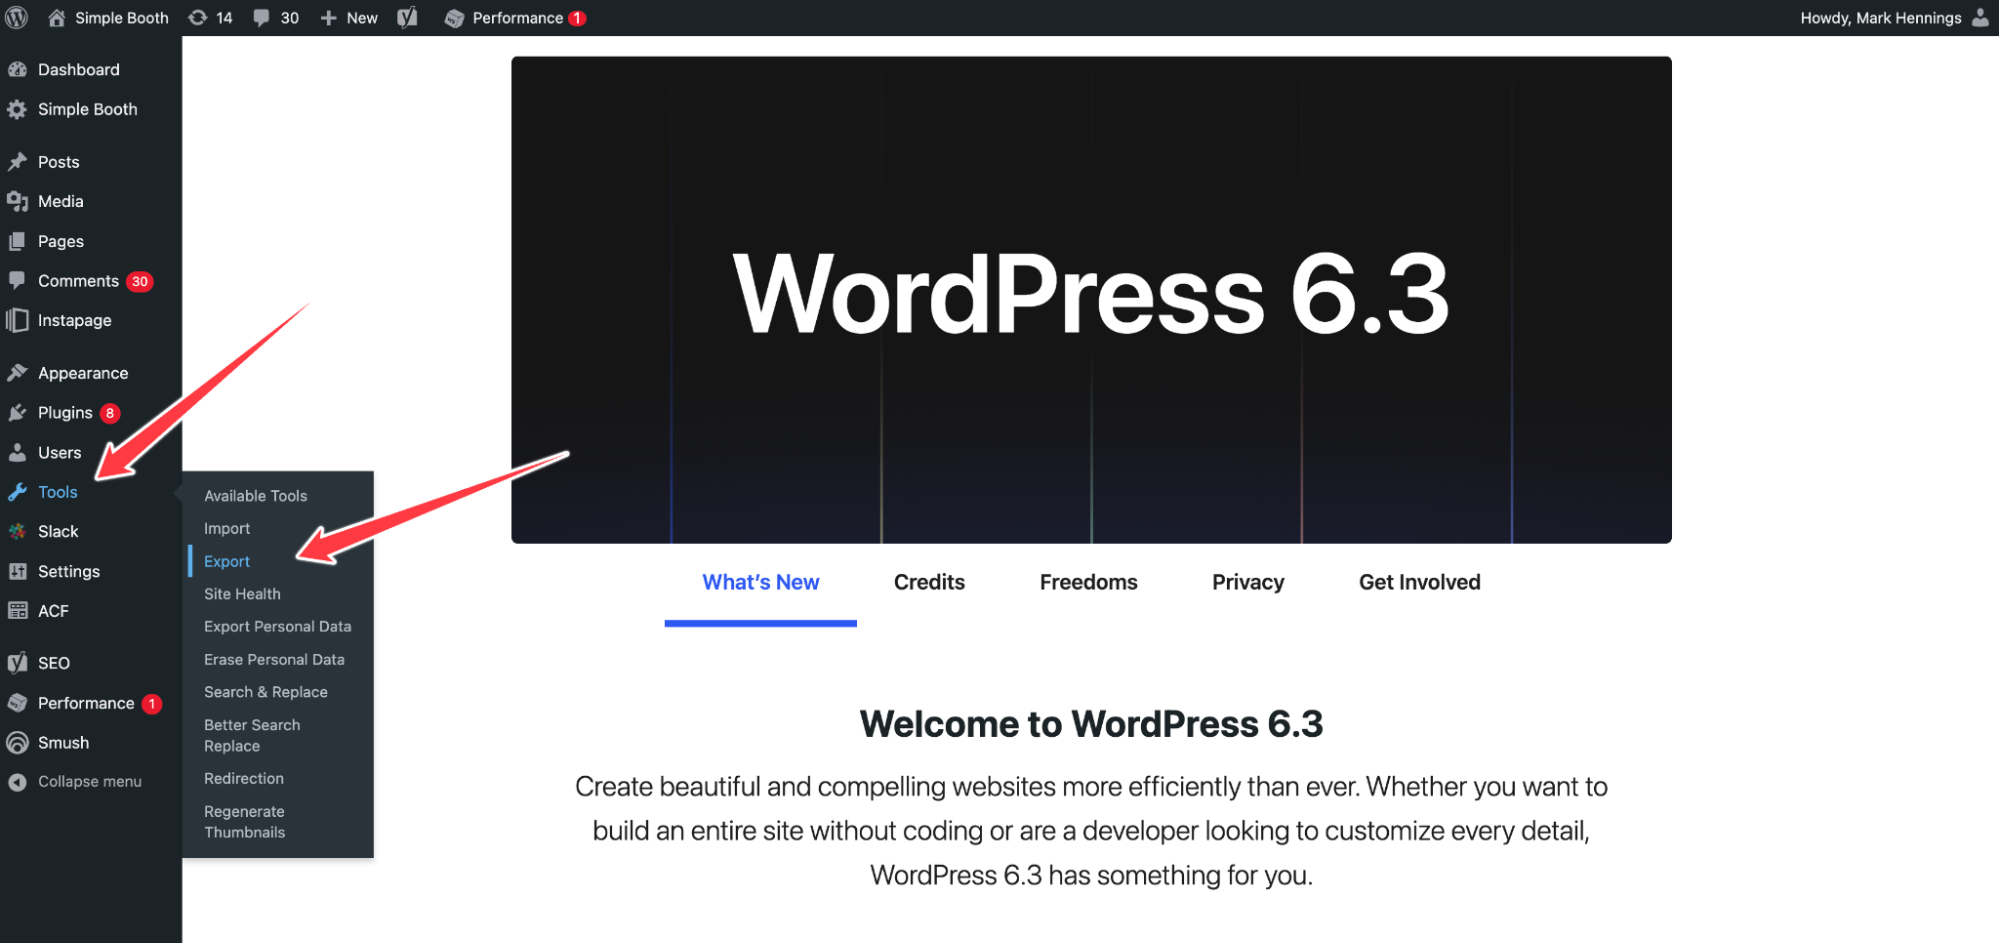Click the Comments 30 count badge in sidebar
The width and height of the screenshot is (1999, 943).
pos(140,282)
